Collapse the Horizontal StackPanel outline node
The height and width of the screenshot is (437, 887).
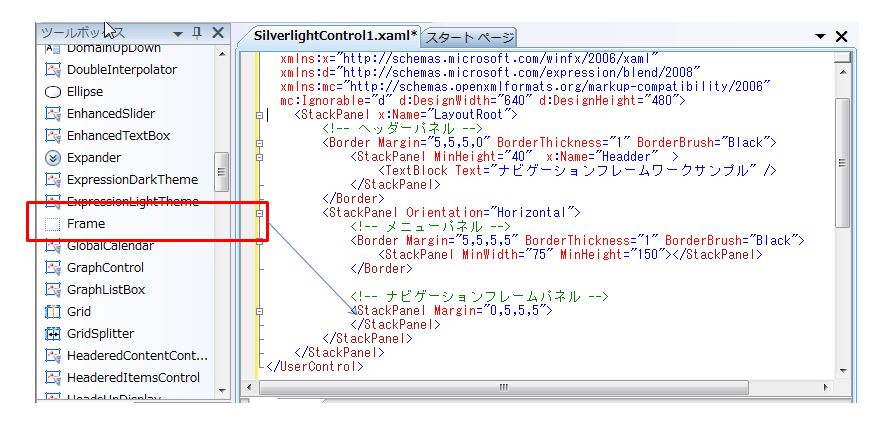[259, 213]
